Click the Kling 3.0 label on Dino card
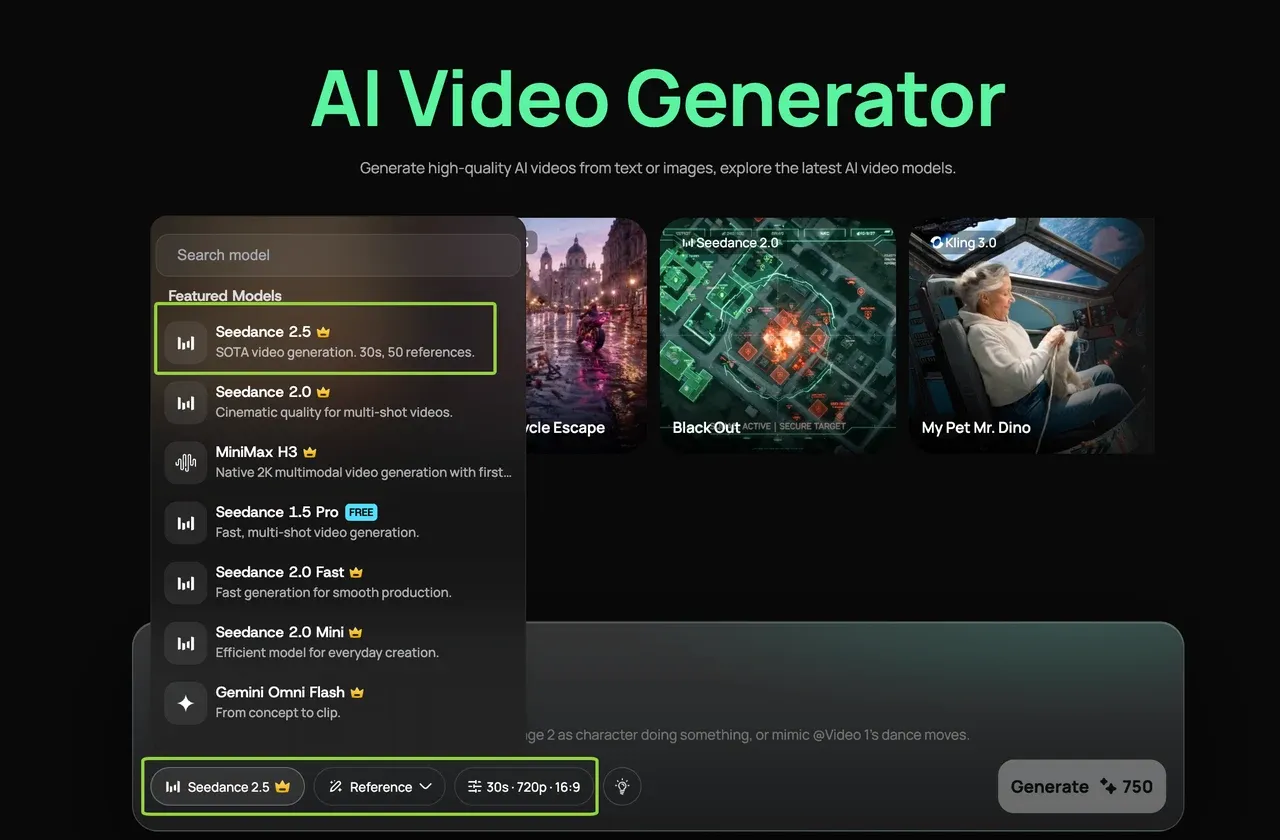This screenshot has width=1280, height=840. [x=963, y=243]
